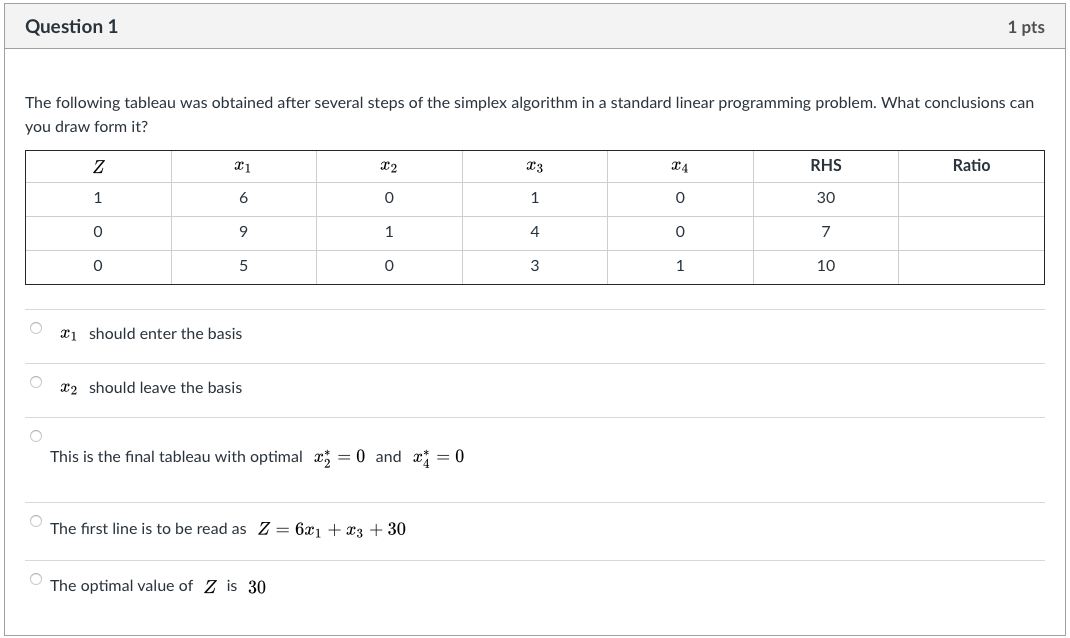Viewport: 1070px width, 638px height.
Task: Click the x2 column header
Action: (x=389, y=165)
